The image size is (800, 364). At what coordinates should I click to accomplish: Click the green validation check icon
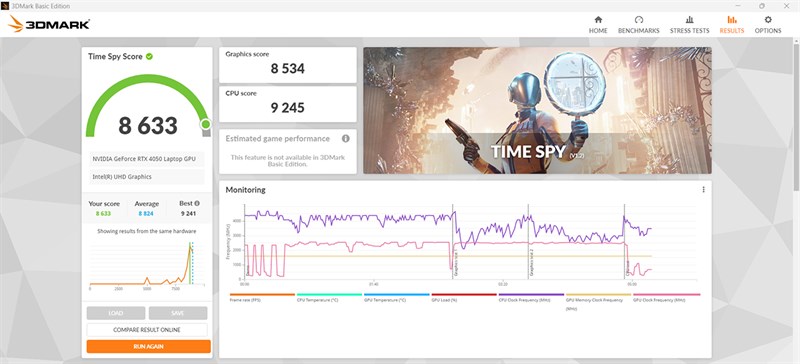click(x=149, y=56)
